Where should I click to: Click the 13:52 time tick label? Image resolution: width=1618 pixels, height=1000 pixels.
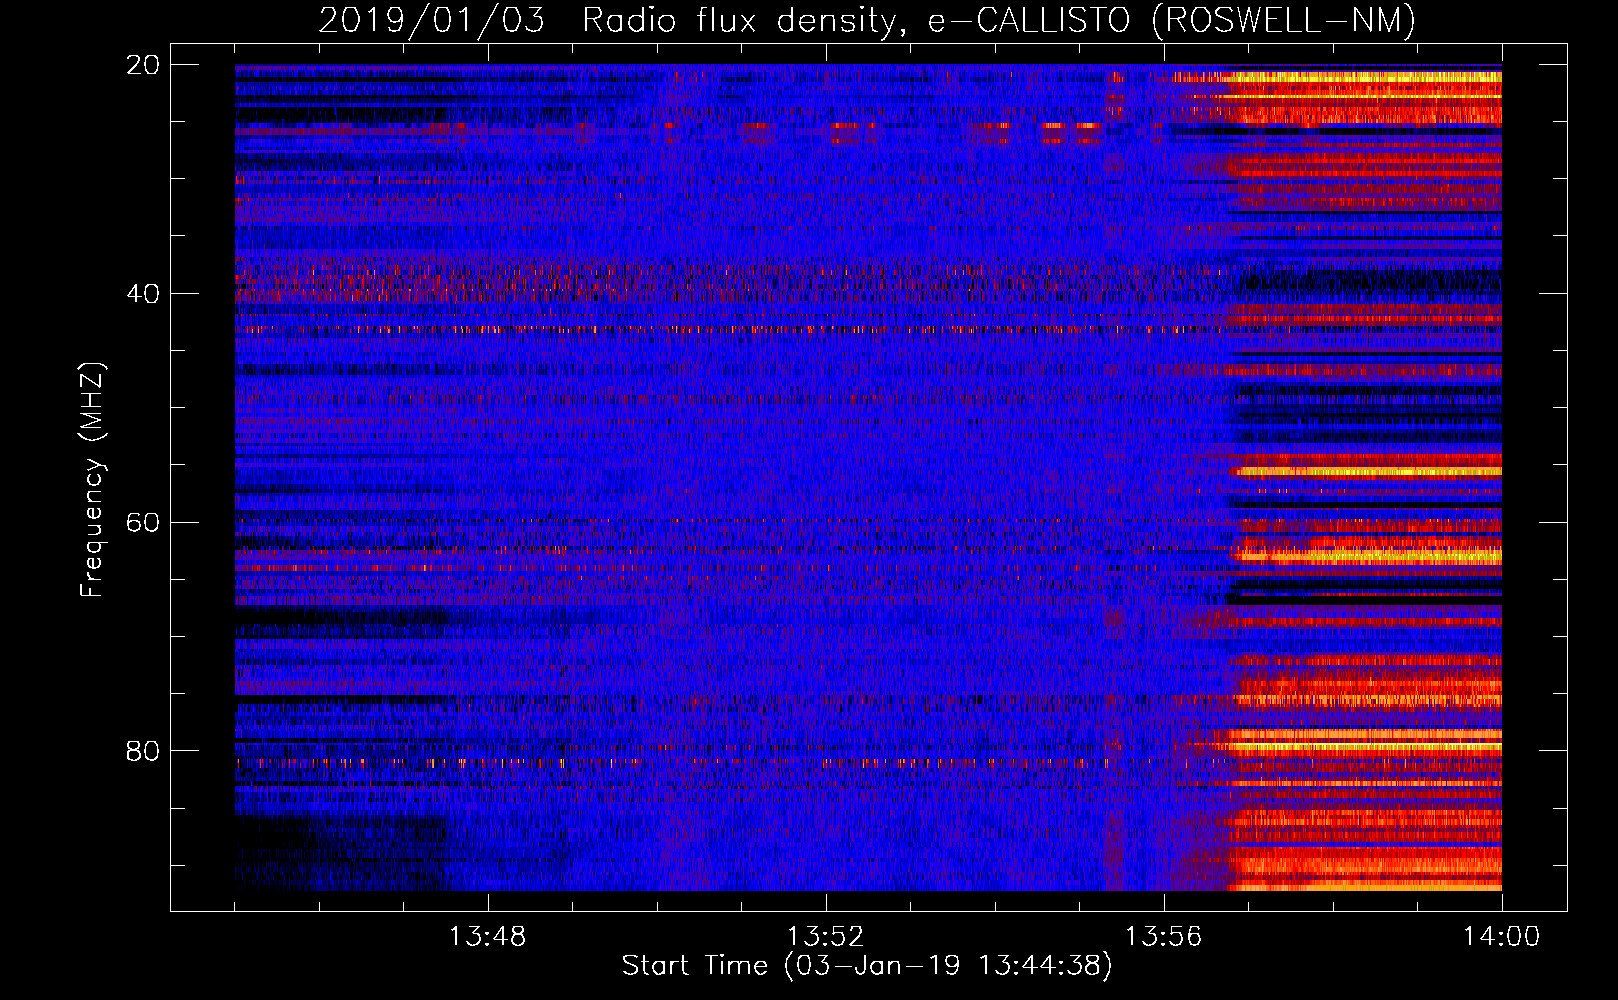click(825, 937)
